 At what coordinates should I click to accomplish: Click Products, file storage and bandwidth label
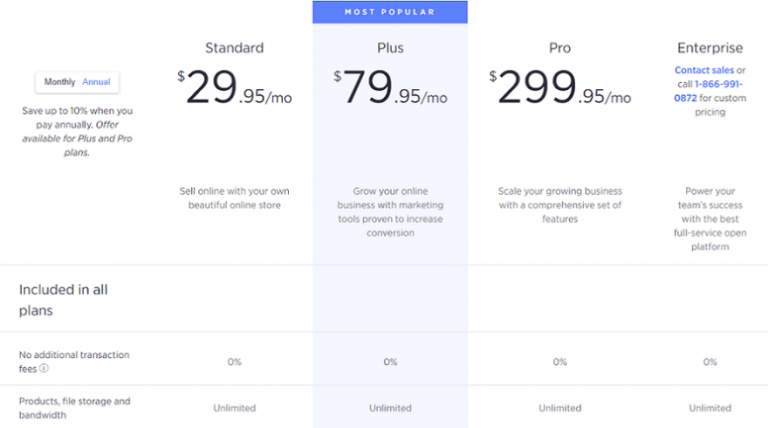(x=74, y=407)
